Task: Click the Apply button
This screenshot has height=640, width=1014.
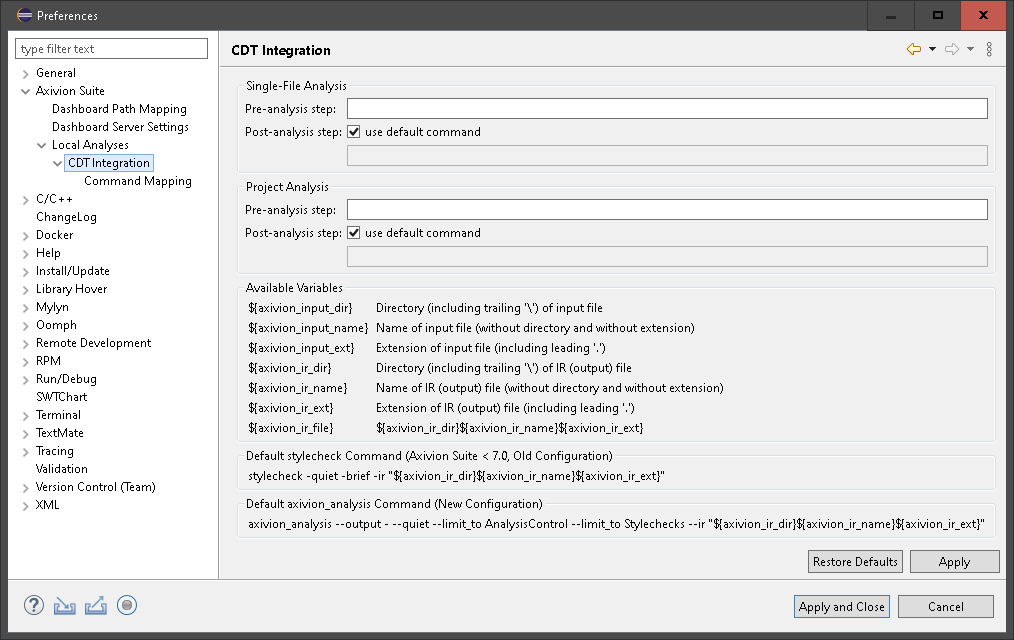Action: pos(955,562)
